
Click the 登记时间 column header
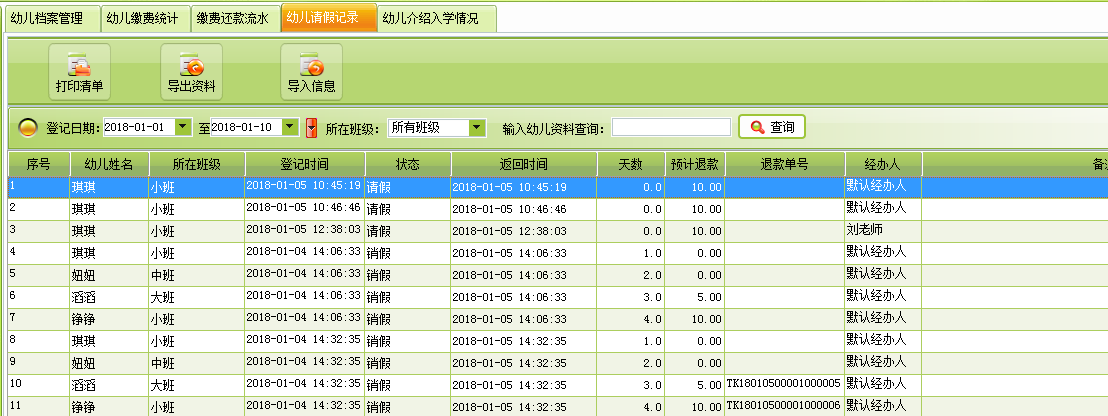tap(305, 164)
